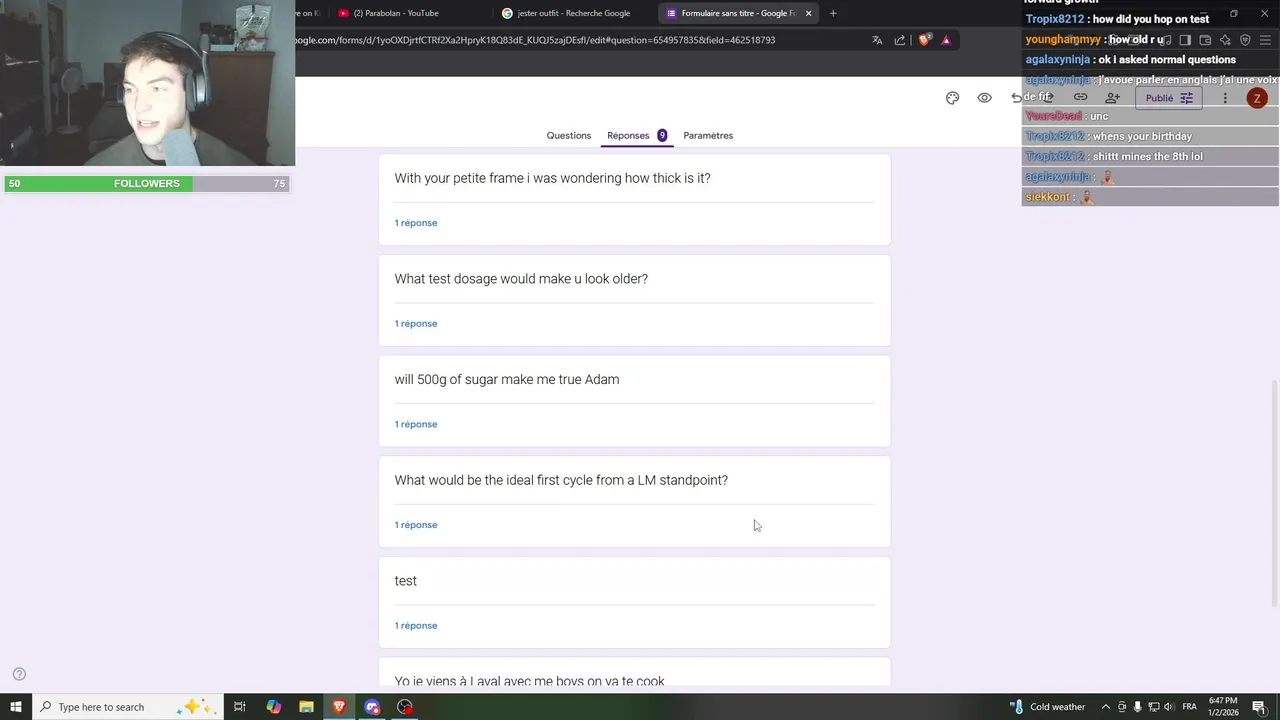
Task: Click the microphone system tray icon
Action: coord(1137,707)
